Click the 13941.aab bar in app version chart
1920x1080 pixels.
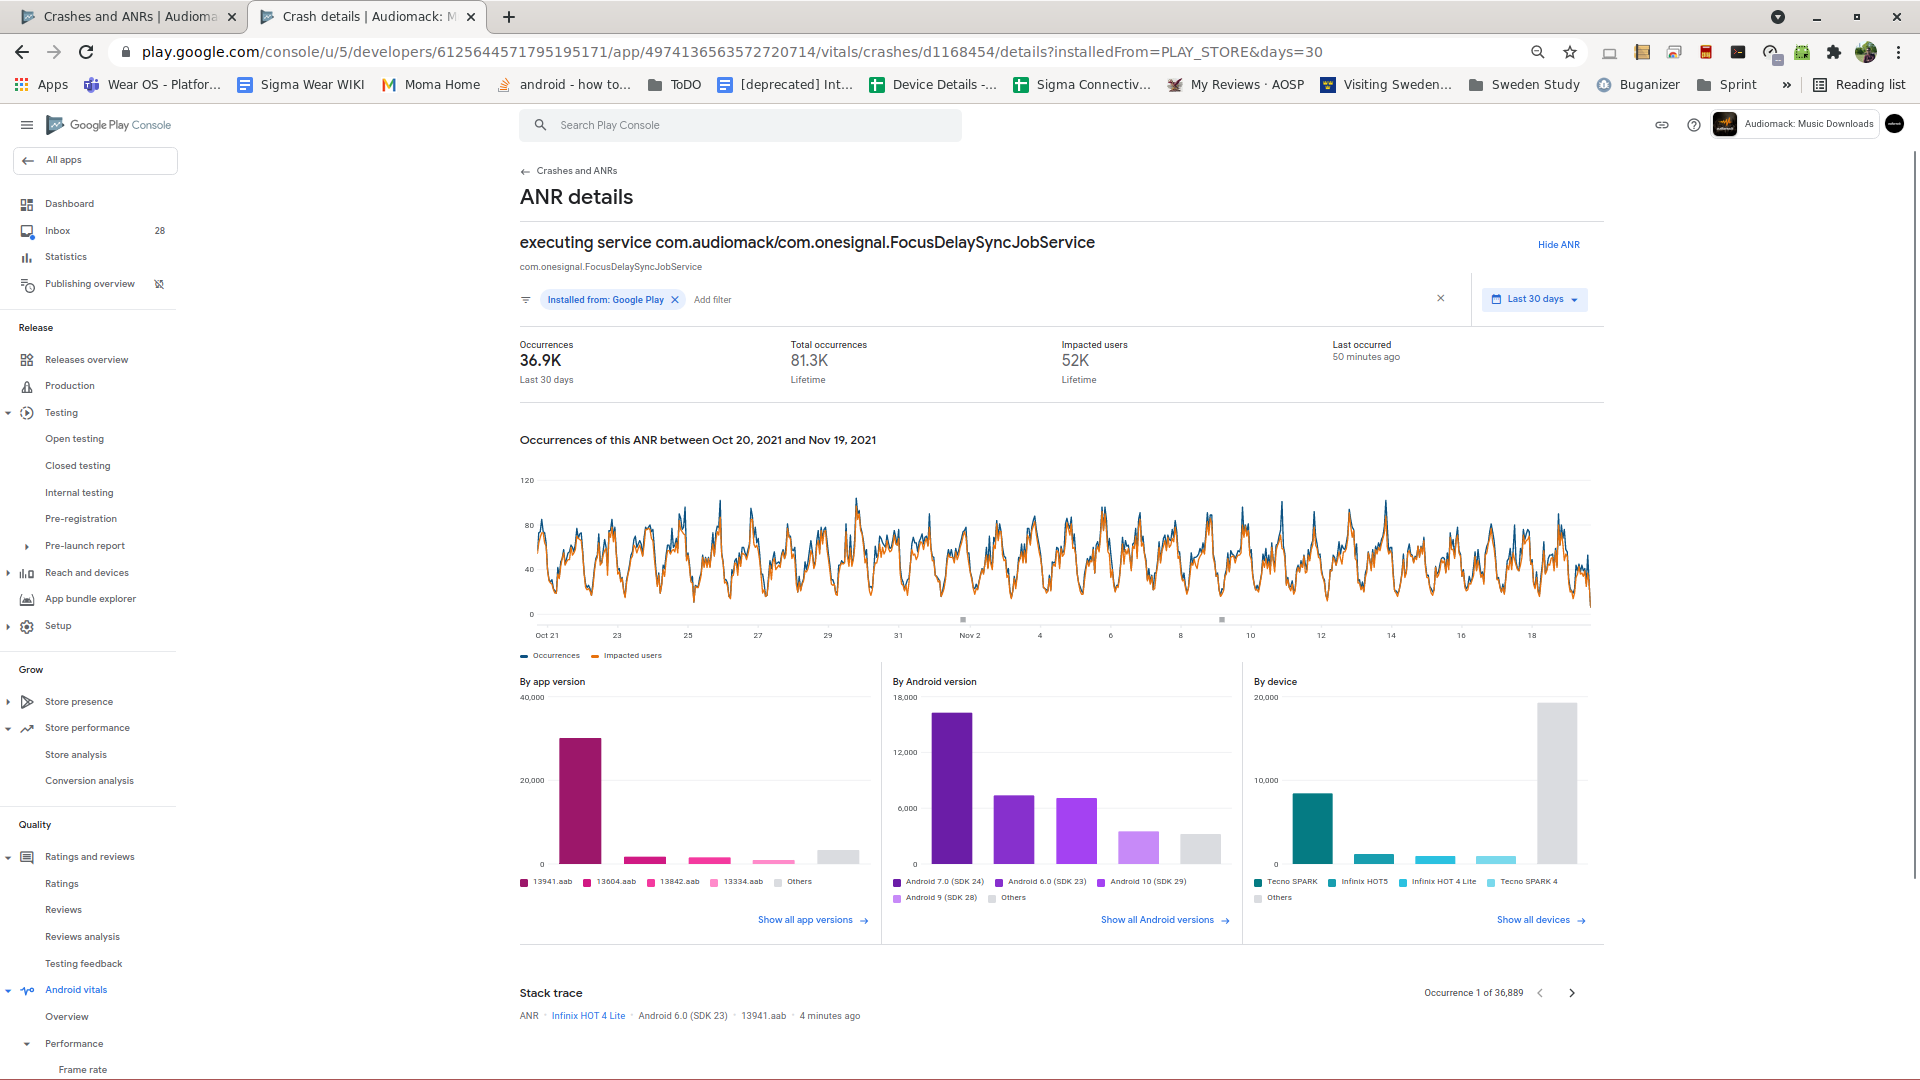pyautogui.click(x=580, y=800)
